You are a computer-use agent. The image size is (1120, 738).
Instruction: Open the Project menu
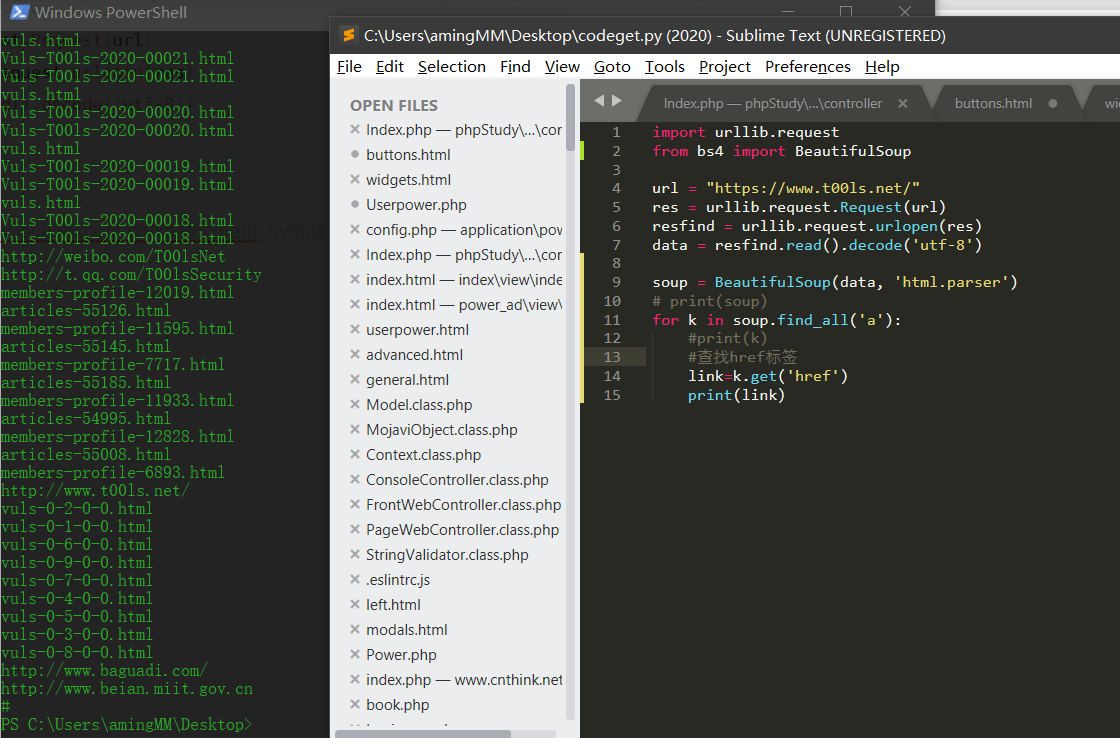coord(724,66)
